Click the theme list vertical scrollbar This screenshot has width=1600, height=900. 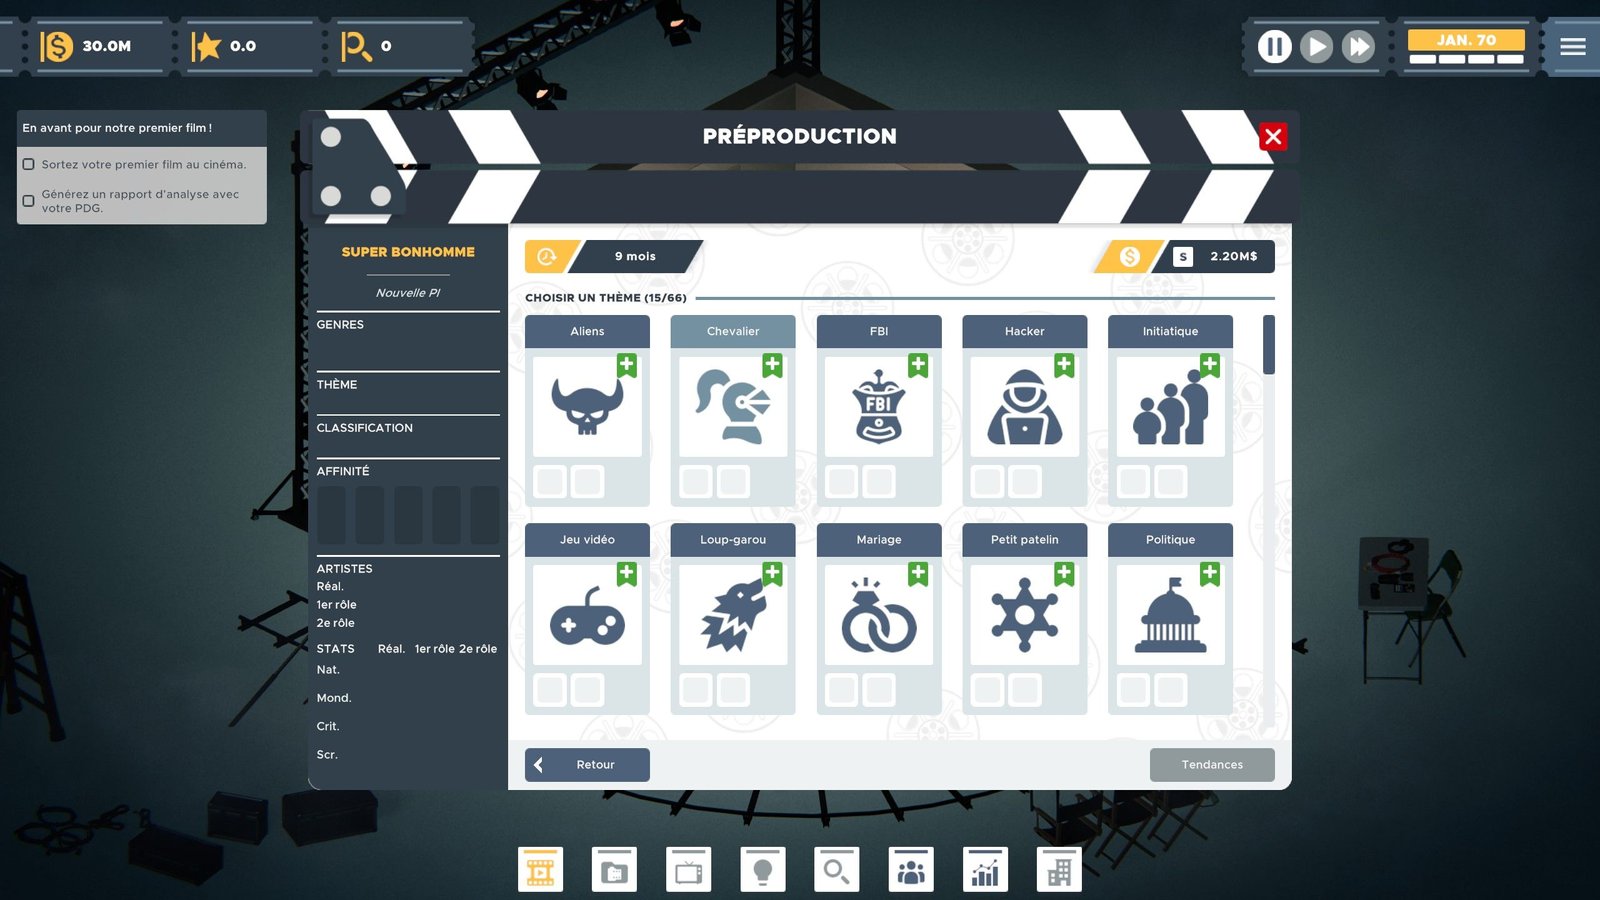point(1269,345)
